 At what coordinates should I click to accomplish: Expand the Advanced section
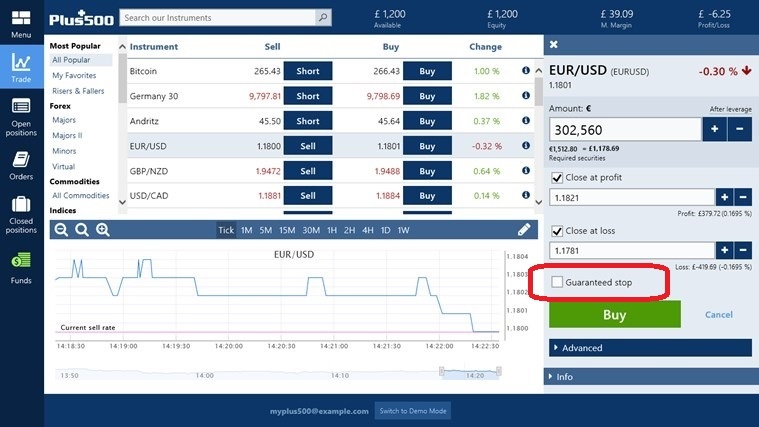(650, 348)
